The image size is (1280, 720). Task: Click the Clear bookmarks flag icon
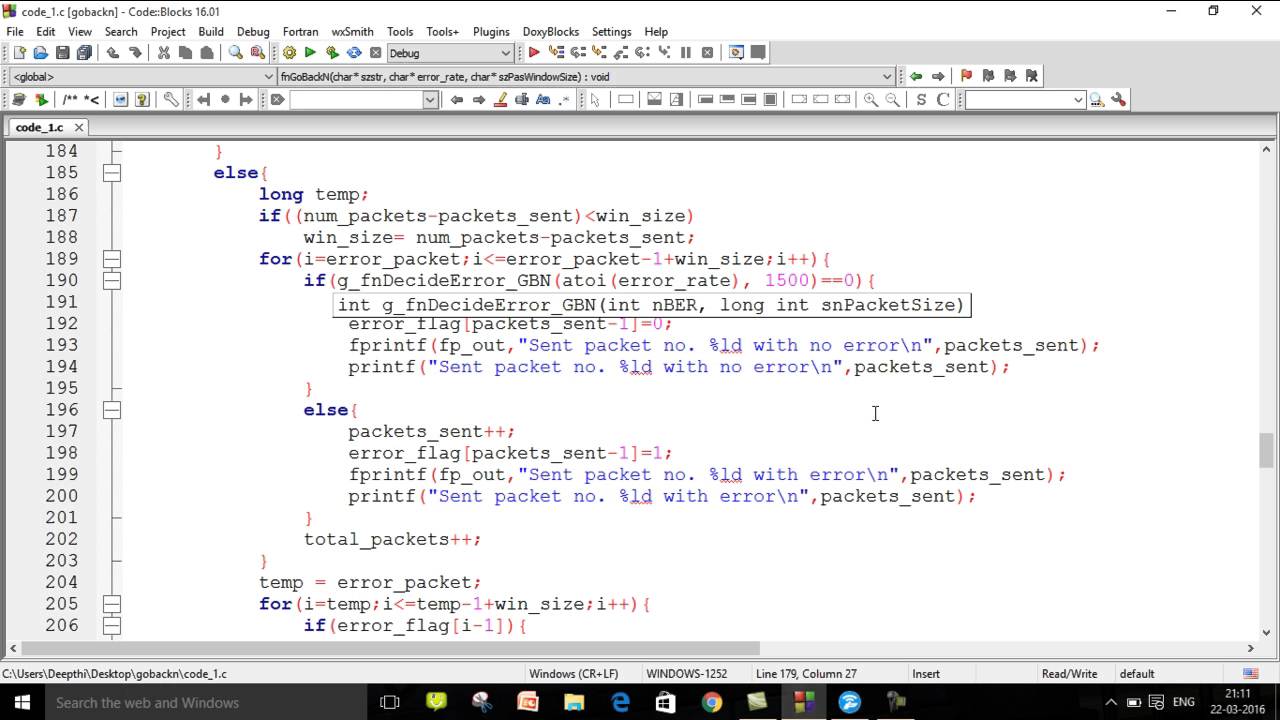[1032, 76]
